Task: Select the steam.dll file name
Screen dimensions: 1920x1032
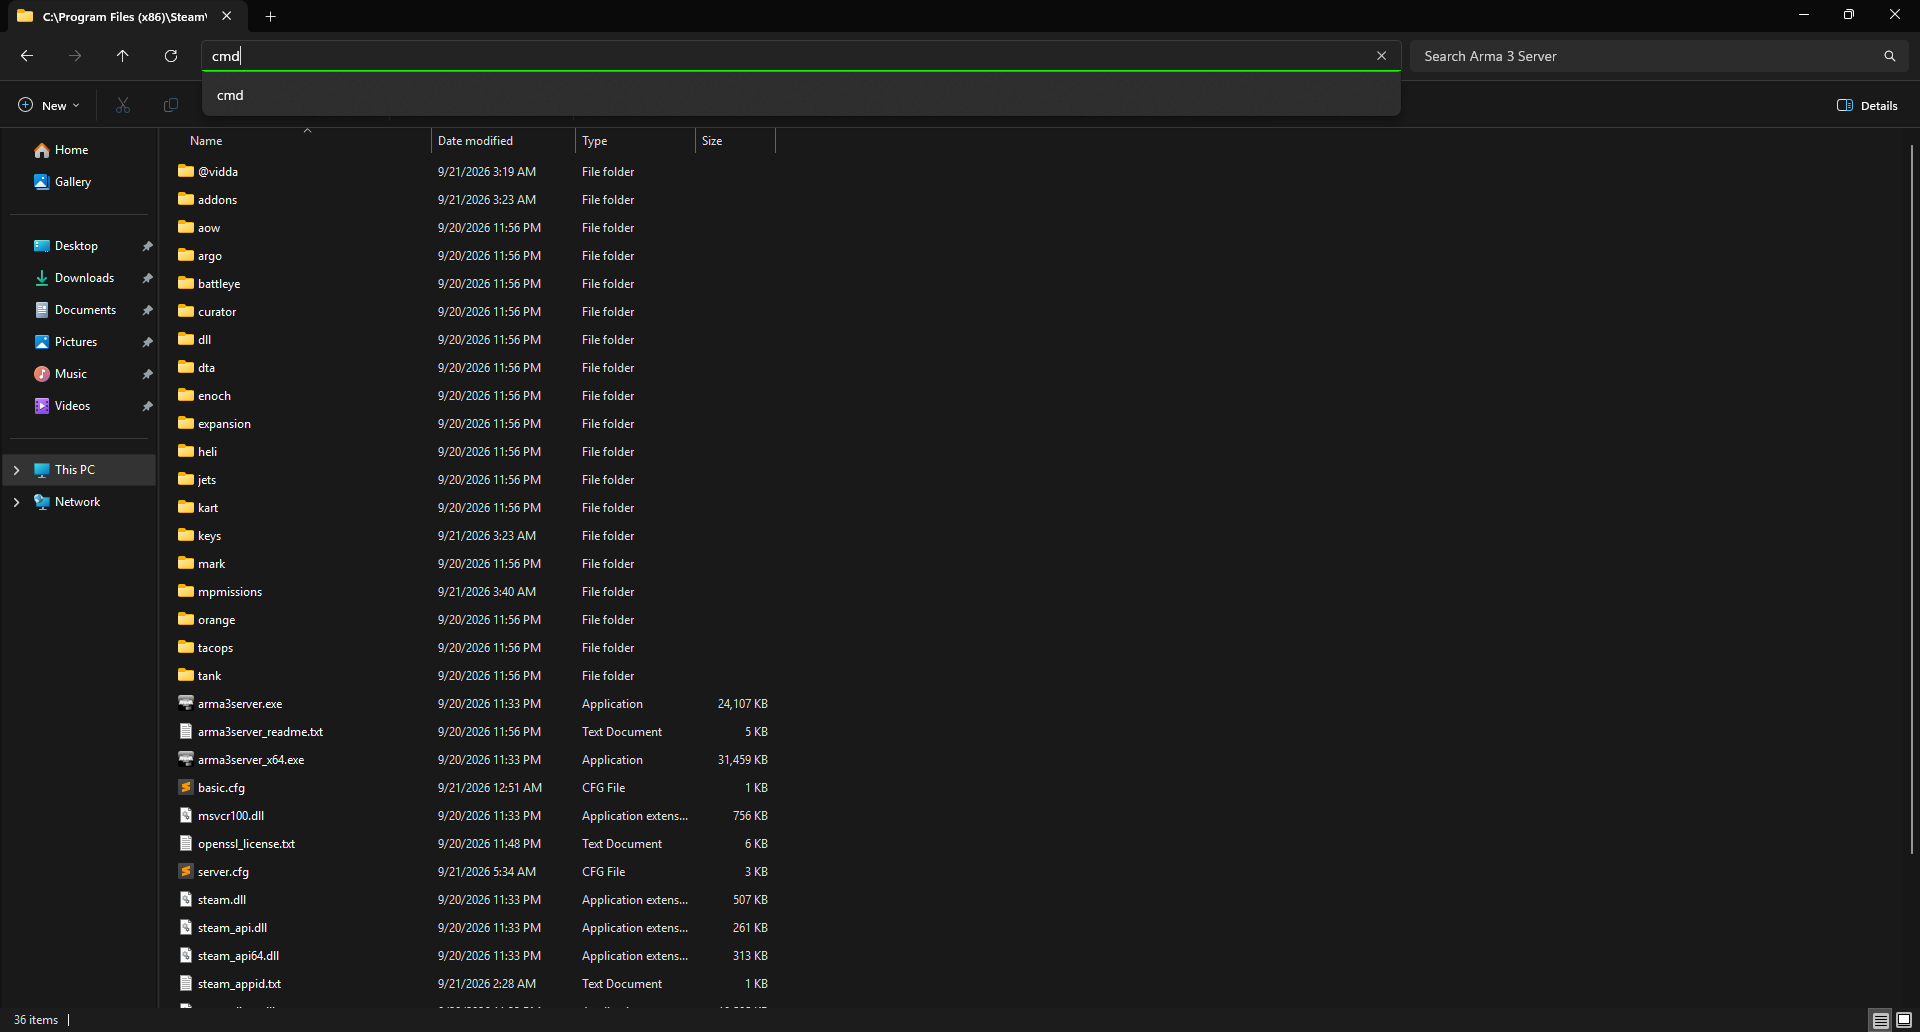Action: click(x=222, y=900)
